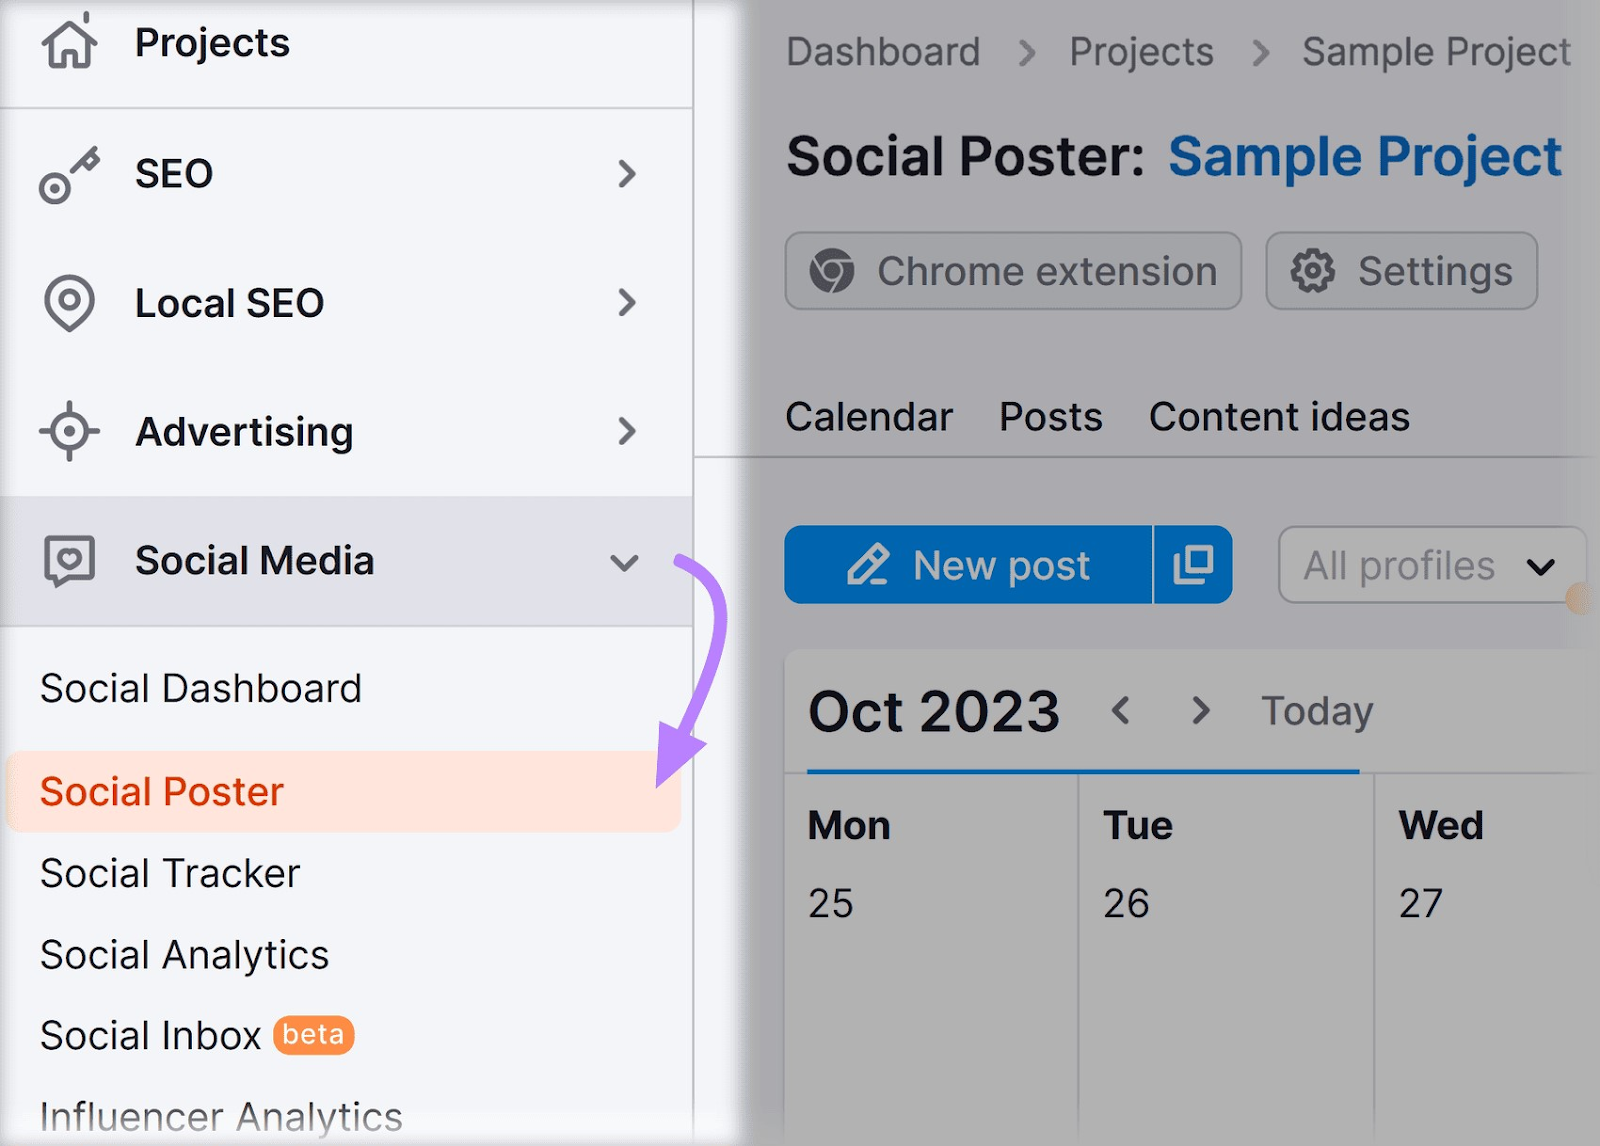Expand the SEO menu chevron

627,174
